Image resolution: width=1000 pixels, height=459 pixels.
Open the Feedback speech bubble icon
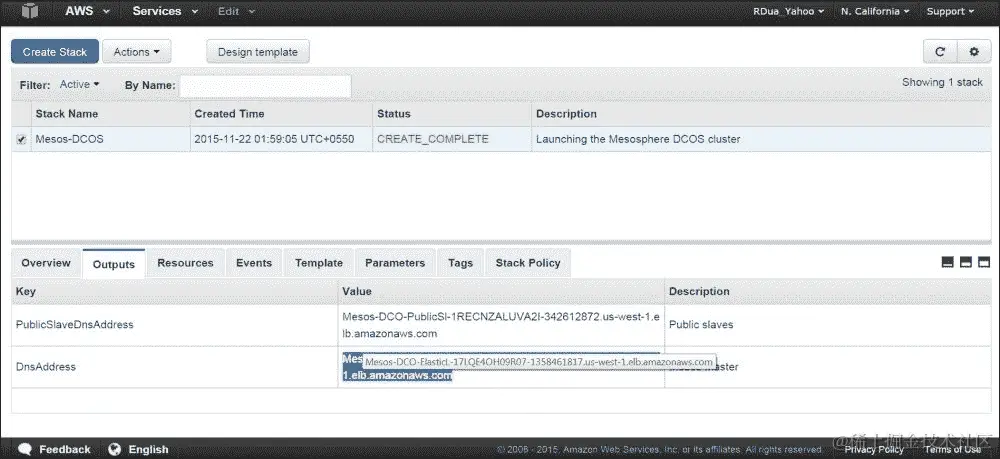25,449
